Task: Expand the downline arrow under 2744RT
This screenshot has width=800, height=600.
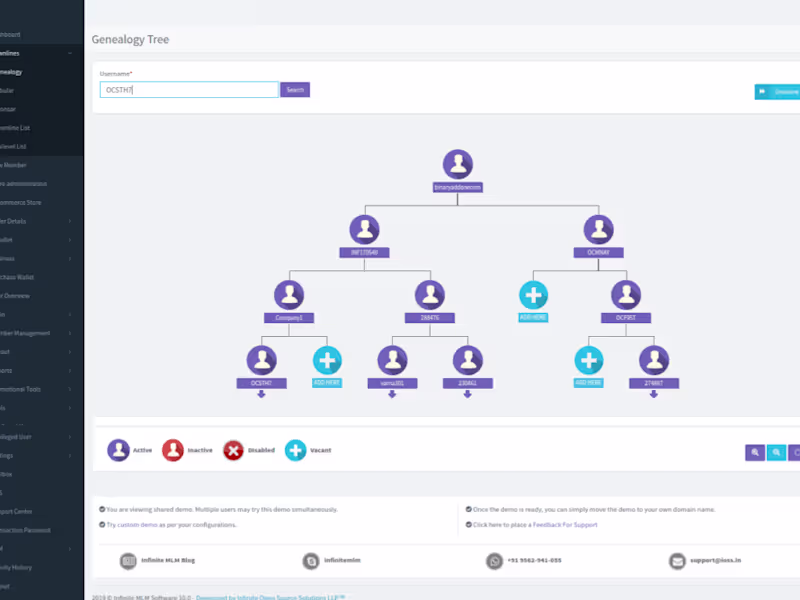Action: click(x=654, y=394)
